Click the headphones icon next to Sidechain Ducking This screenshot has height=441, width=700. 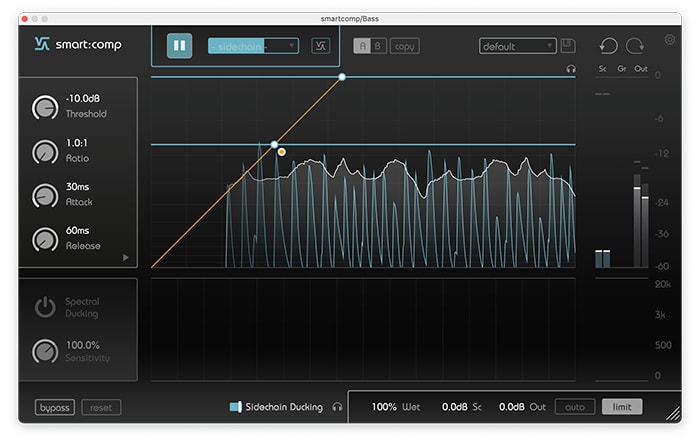point(338,407)
